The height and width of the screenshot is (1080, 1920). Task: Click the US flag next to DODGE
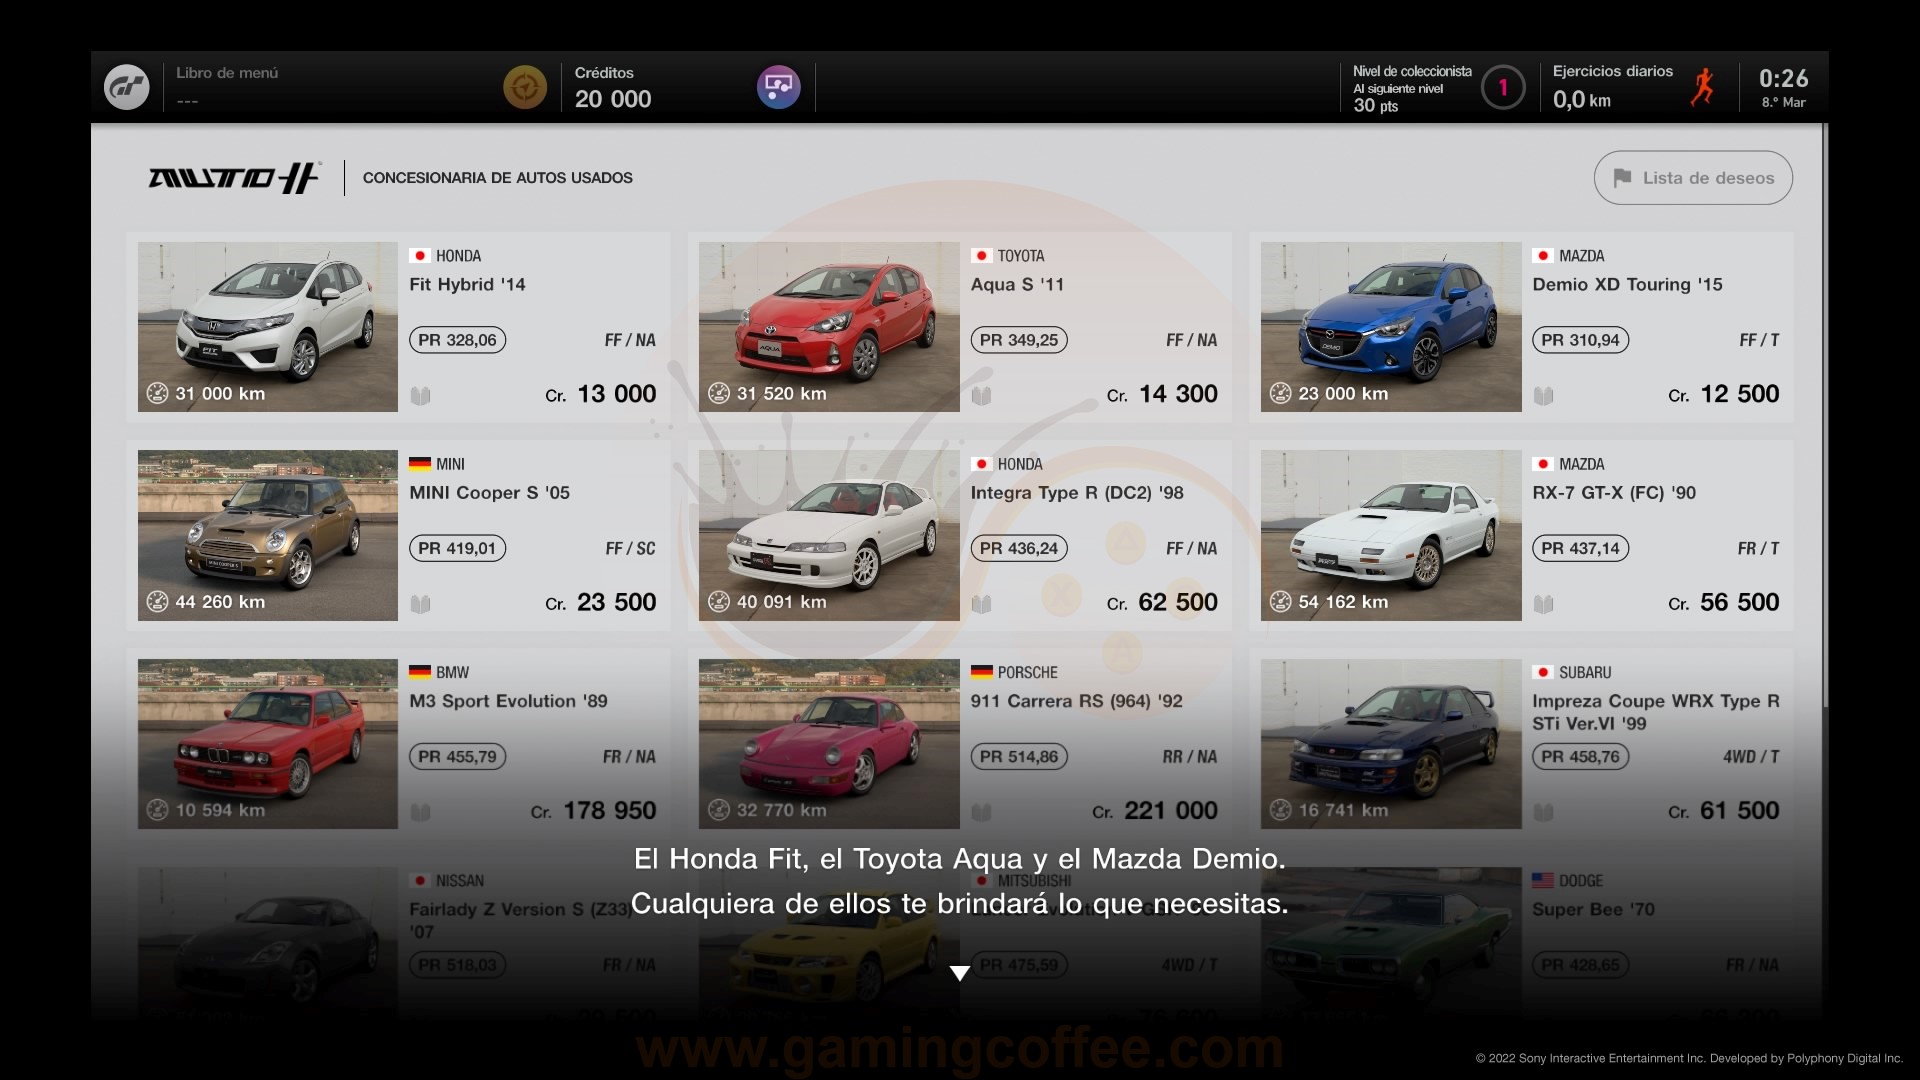click(x=1543, y=880)
